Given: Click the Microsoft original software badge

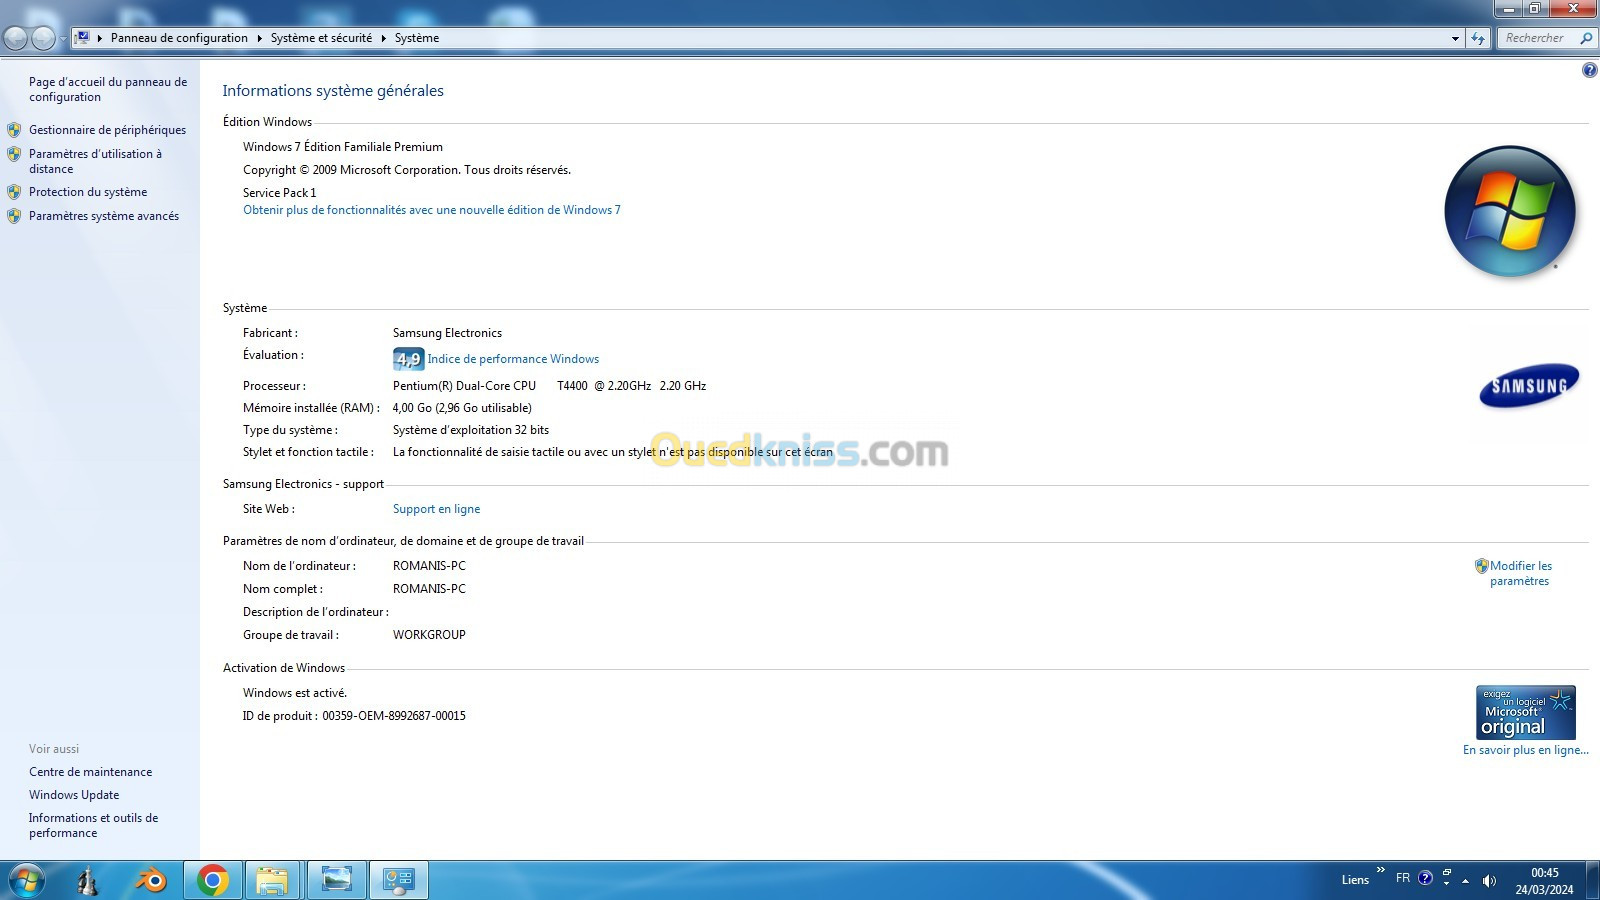Looking at the screenshot, I should tap(1525, 712).
